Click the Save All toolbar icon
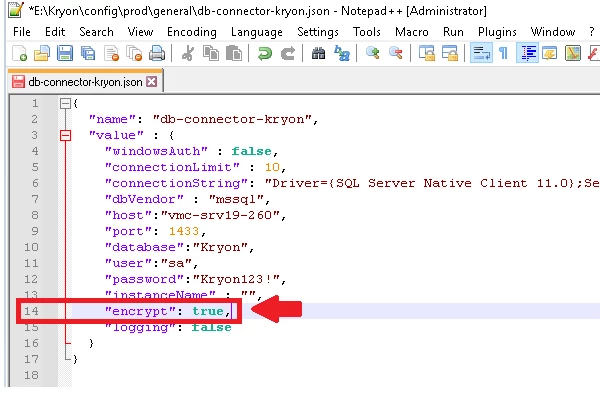611x397 pixels. click(88, 53)
